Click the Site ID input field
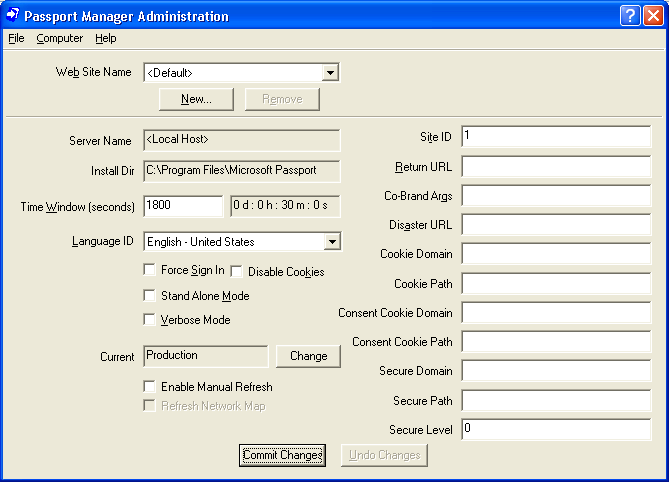Viewport: 669px width, 482px height. [x=556, y=136]
